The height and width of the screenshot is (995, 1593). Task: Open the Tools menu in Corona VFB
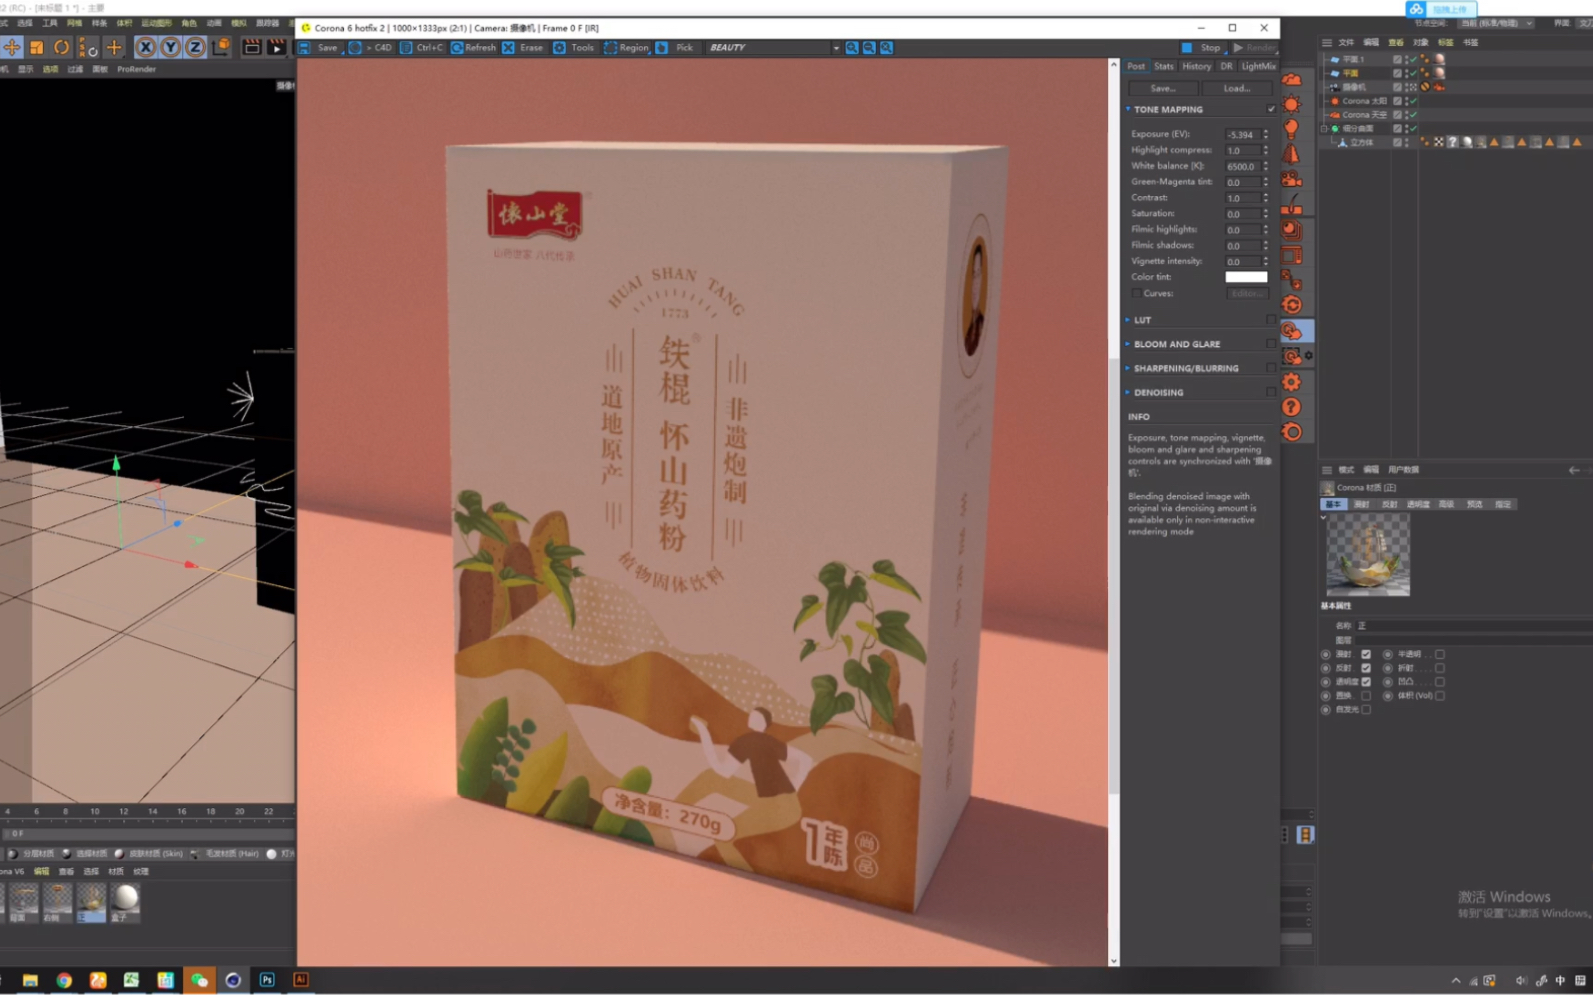tap(574, 47)
